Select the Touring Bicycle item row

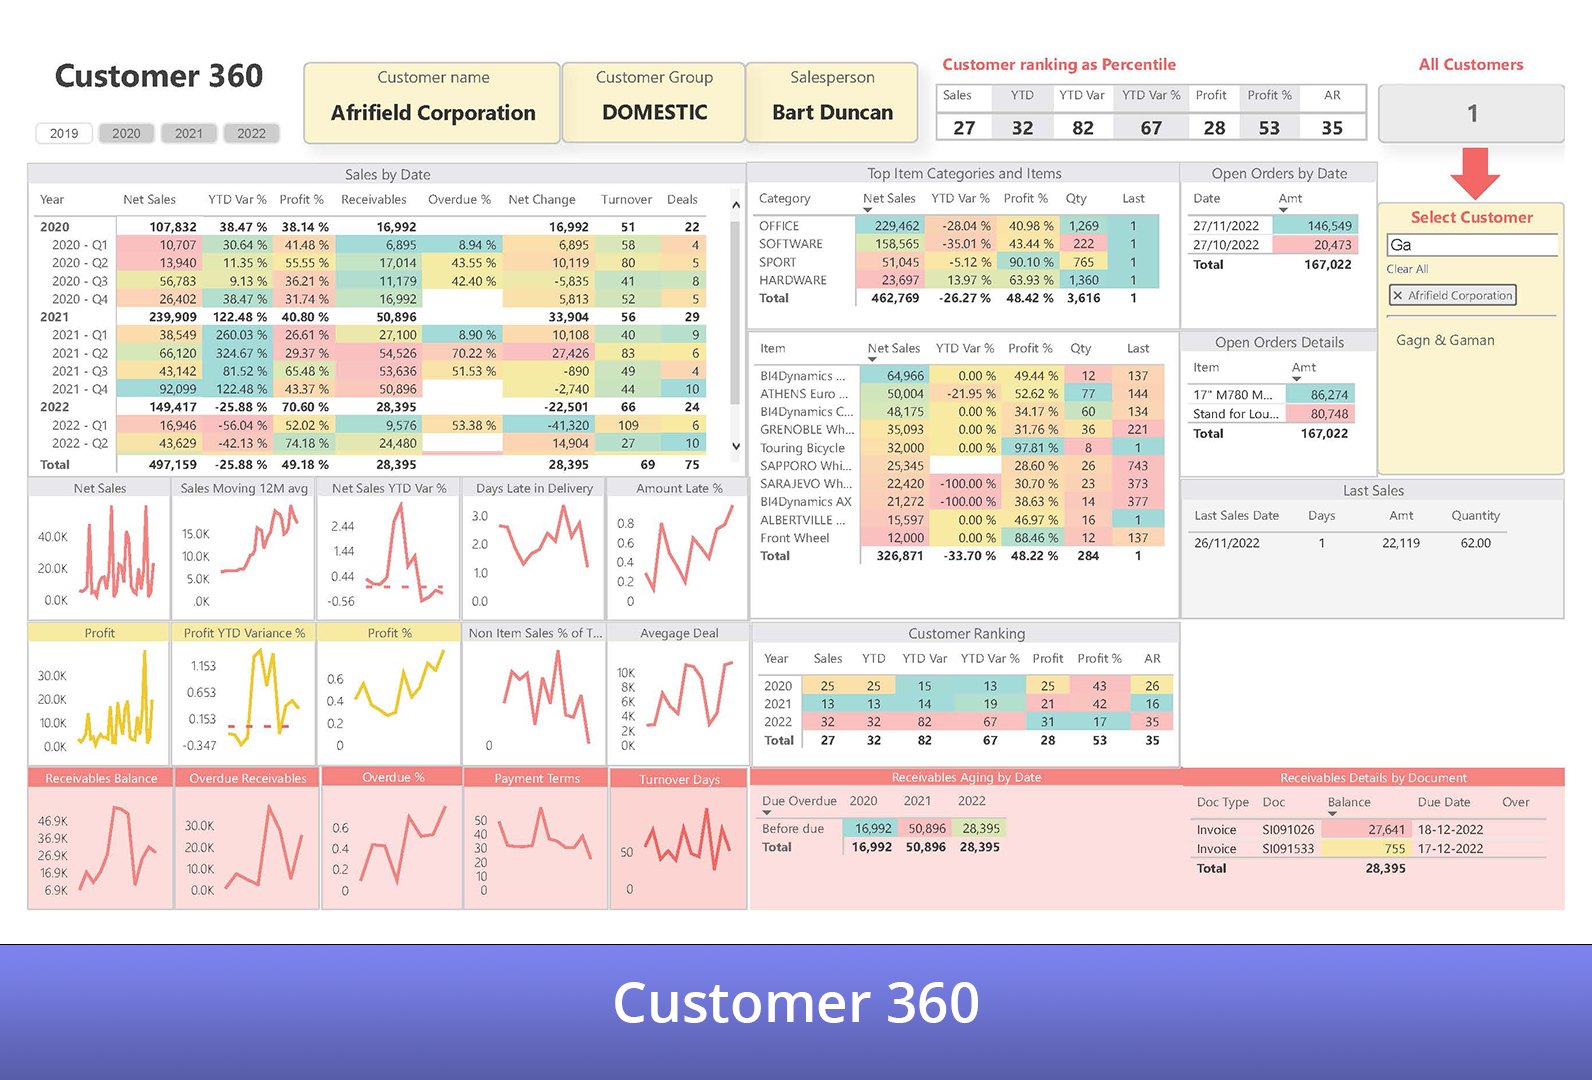[x=960, y=448]
